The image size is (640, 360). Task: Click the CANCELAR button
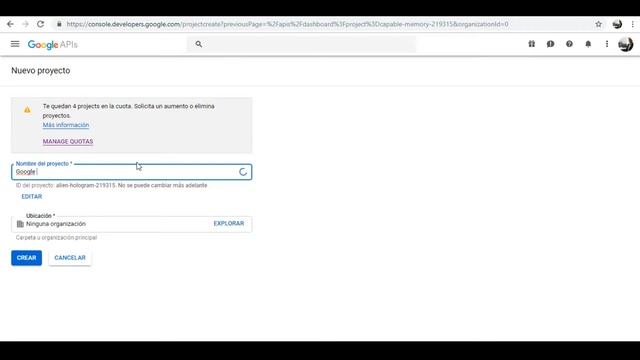[70, 258]
